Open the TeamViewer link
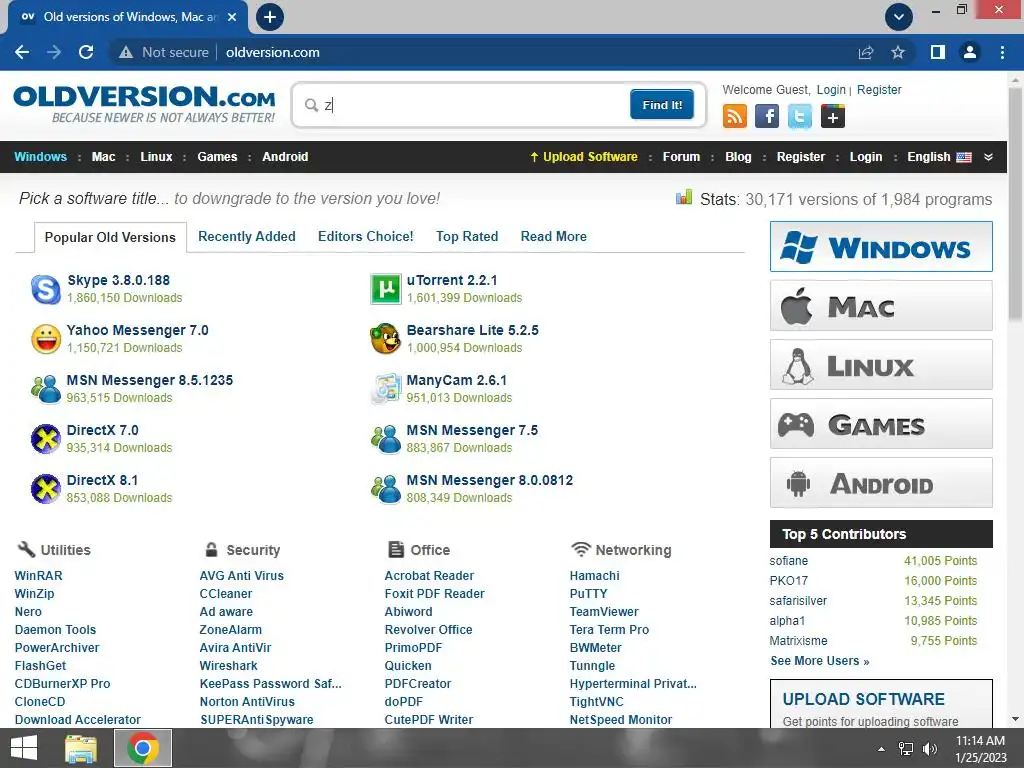 coord(604,612)
